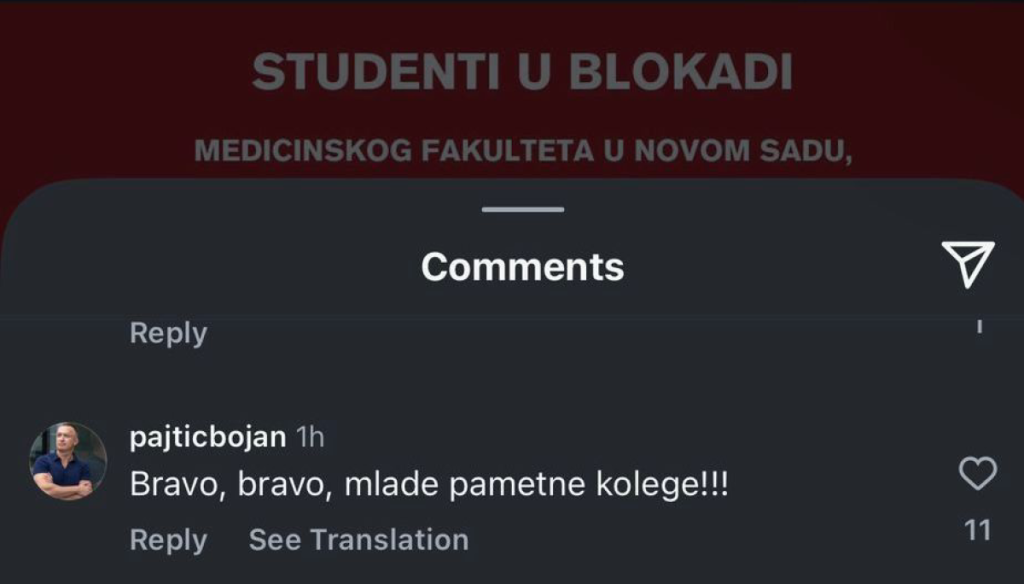Grab the drag handle above Comments
The height and width of the screenshot is (584, 1024).
(x=522, y=209)
